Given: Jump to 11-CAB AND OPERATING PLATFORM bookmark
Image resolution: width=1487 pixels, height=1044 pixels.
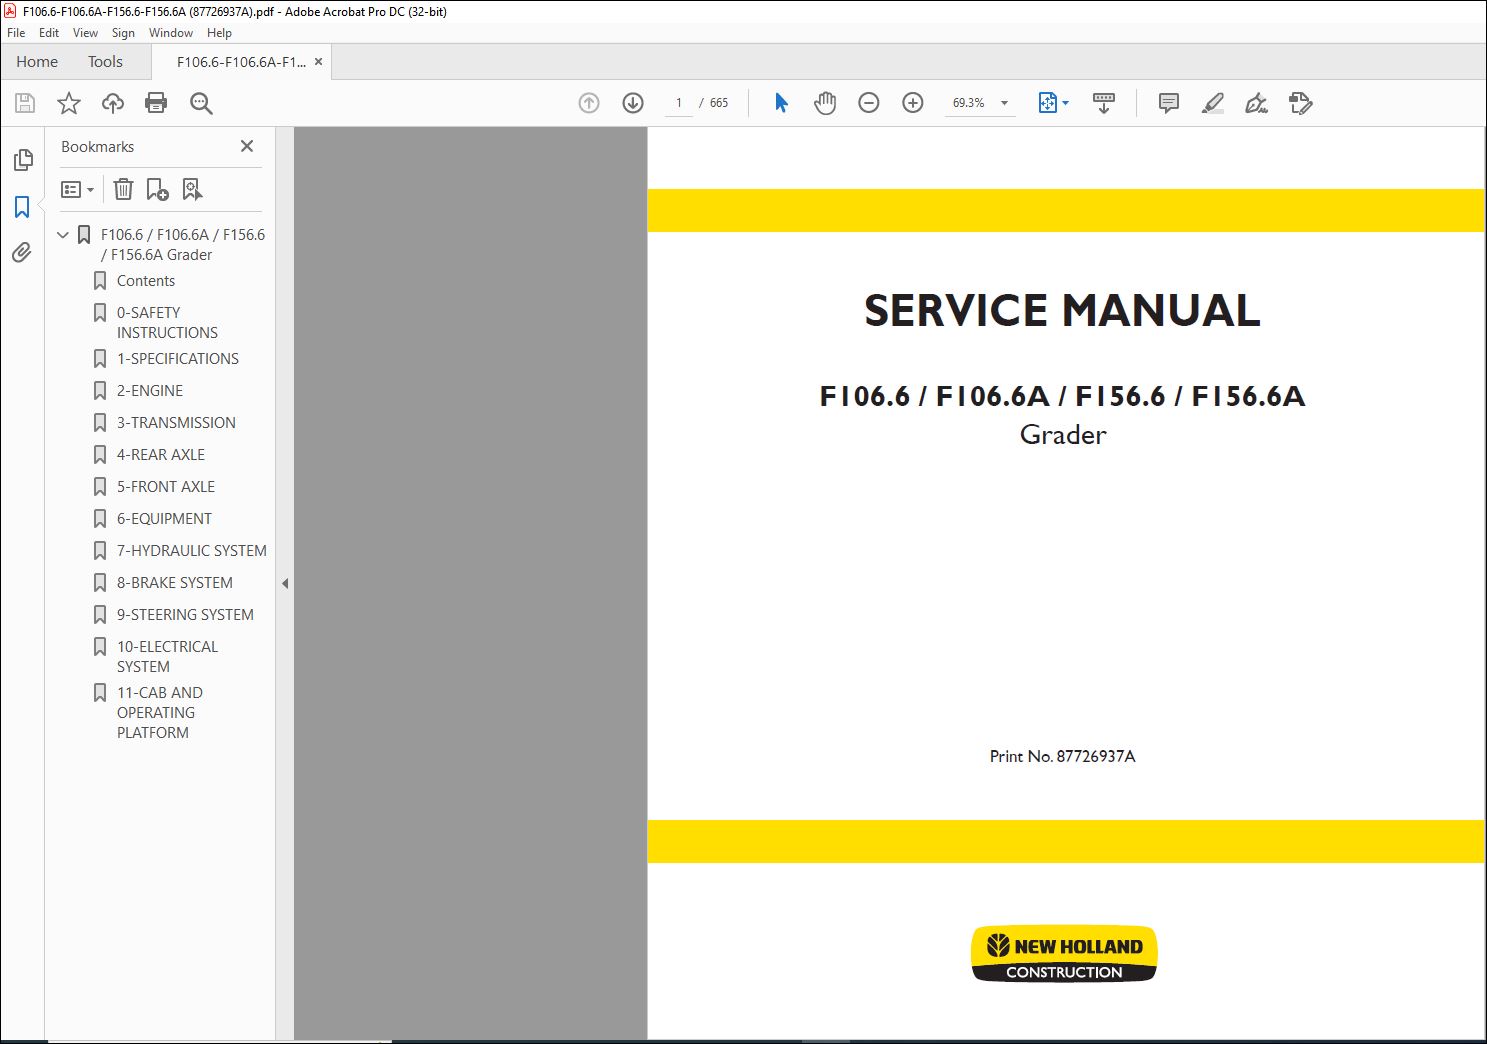Looking at the screenshot, I should pos(160,713).
